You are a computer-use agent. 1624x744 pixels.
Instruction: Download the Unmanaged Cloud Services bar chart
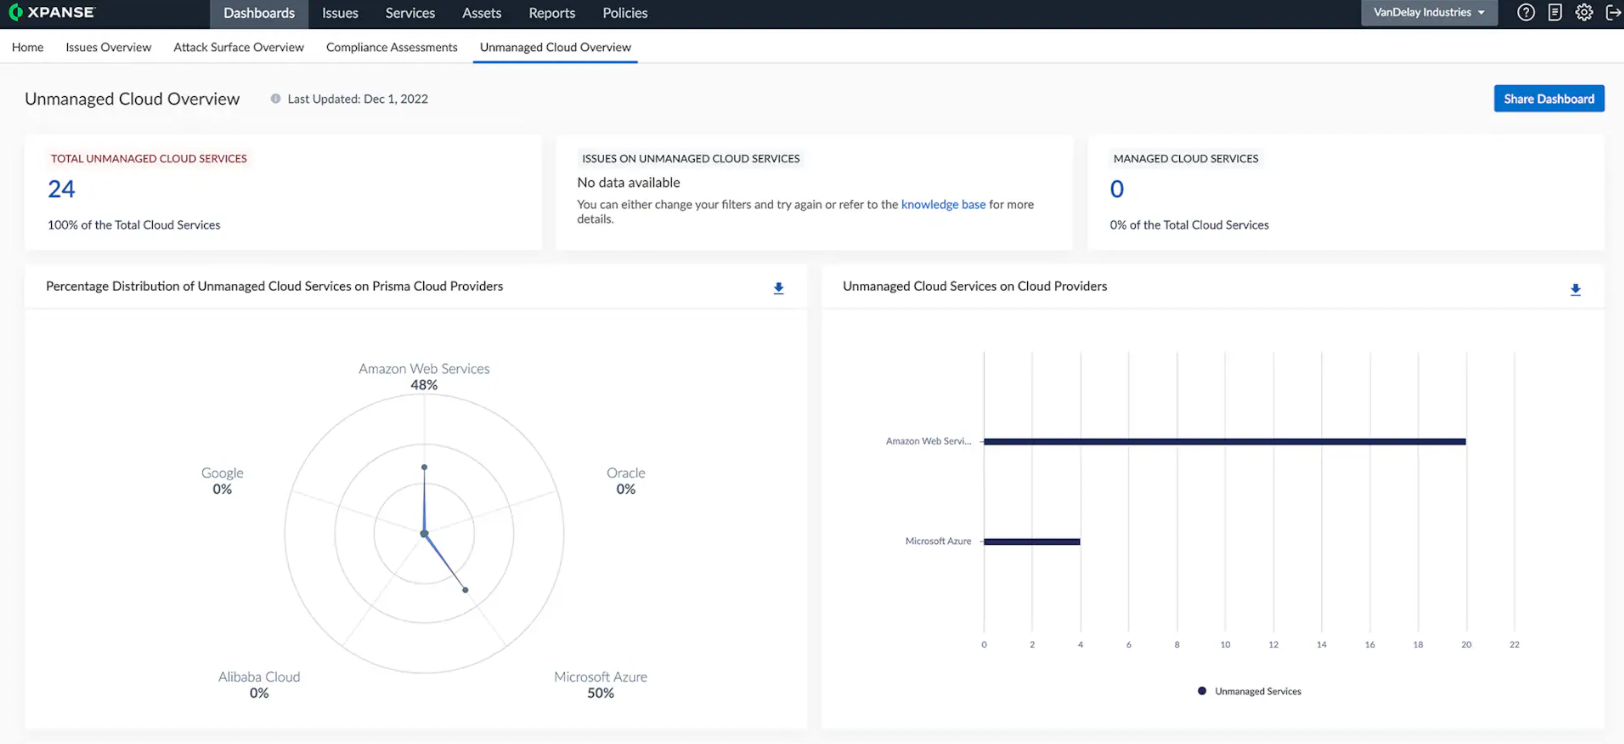point(1575,290)
